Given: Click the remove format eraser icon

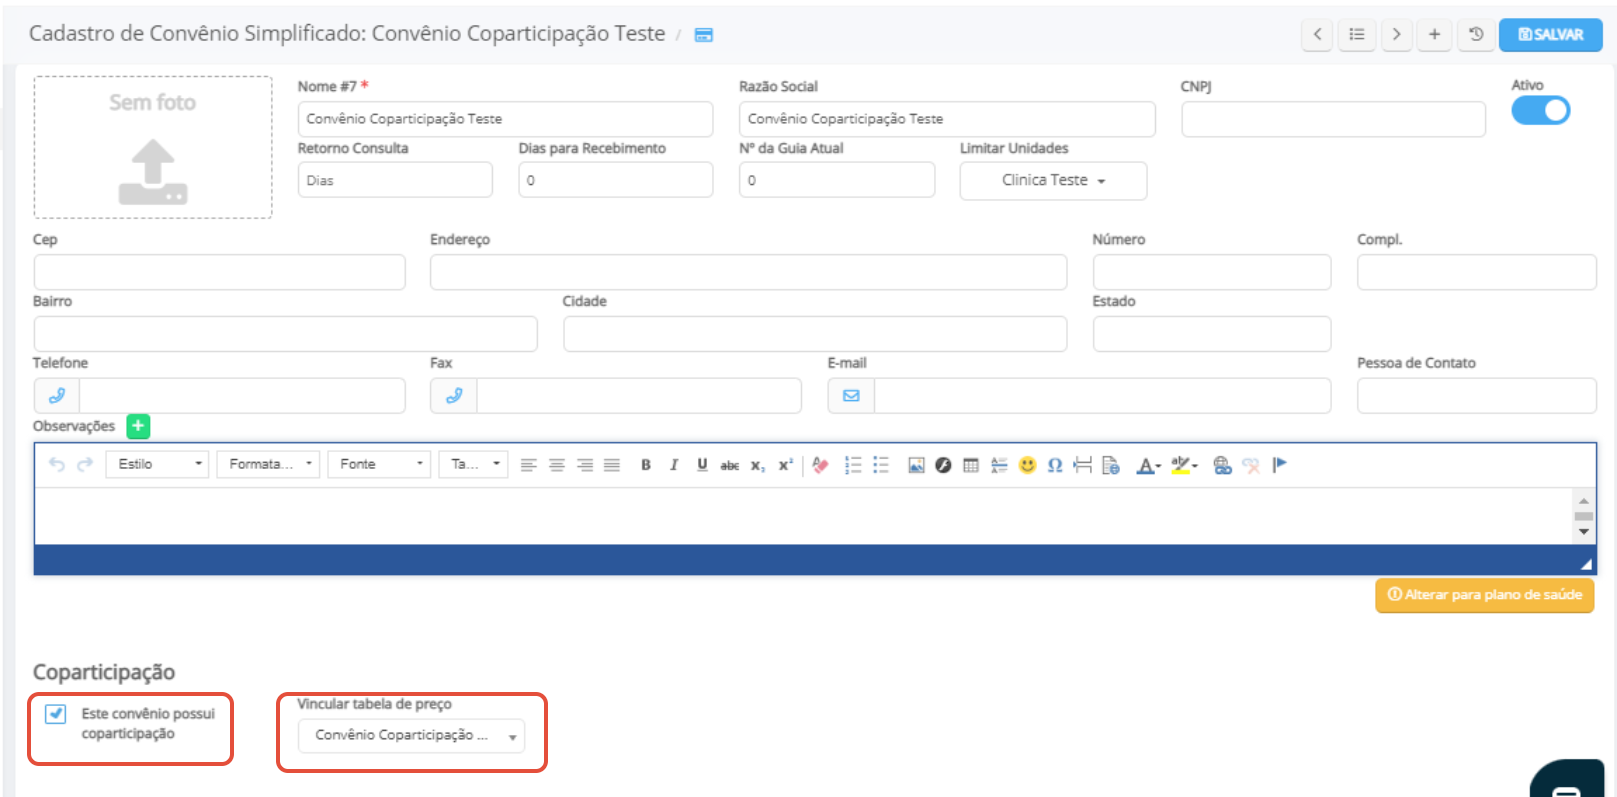Looking at the screenshot, I should click(820, 465).
